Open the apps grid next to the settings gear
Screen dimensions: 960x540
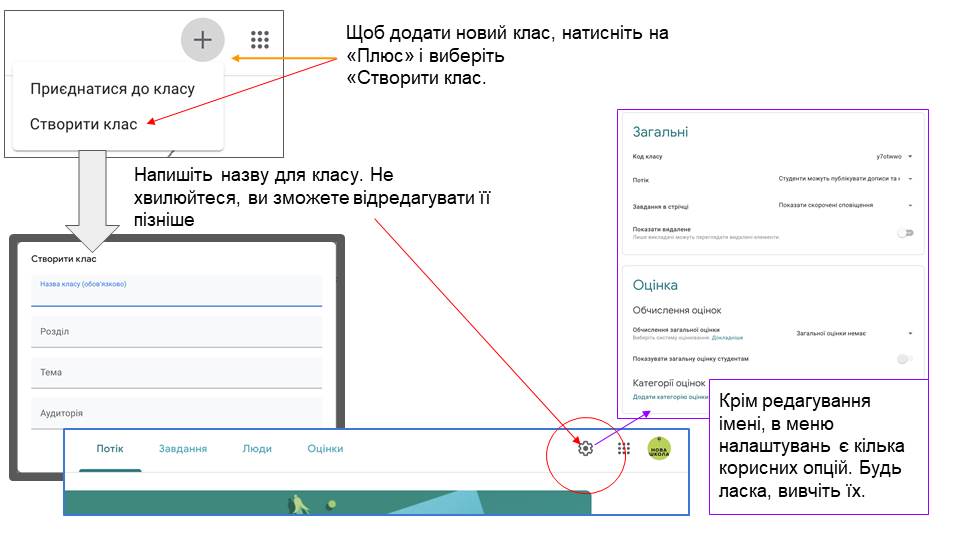[x=624, y=449]
